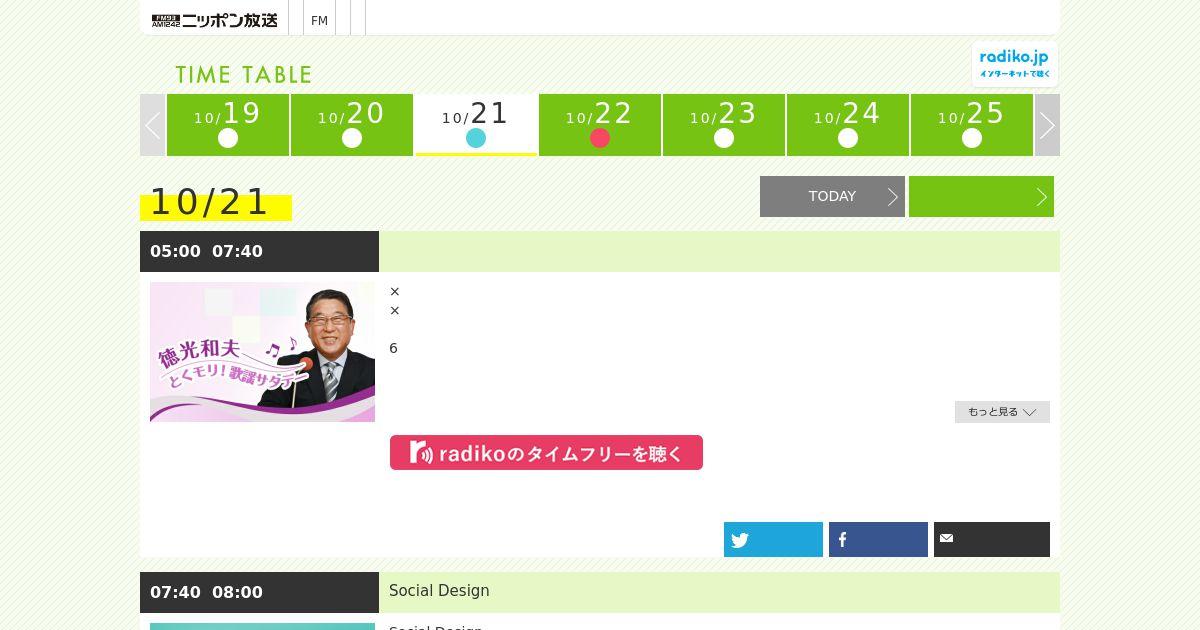This screenshot has width=1200, height=630.
Task: Select the 10/23 date tab
Action: coord(724,125)
